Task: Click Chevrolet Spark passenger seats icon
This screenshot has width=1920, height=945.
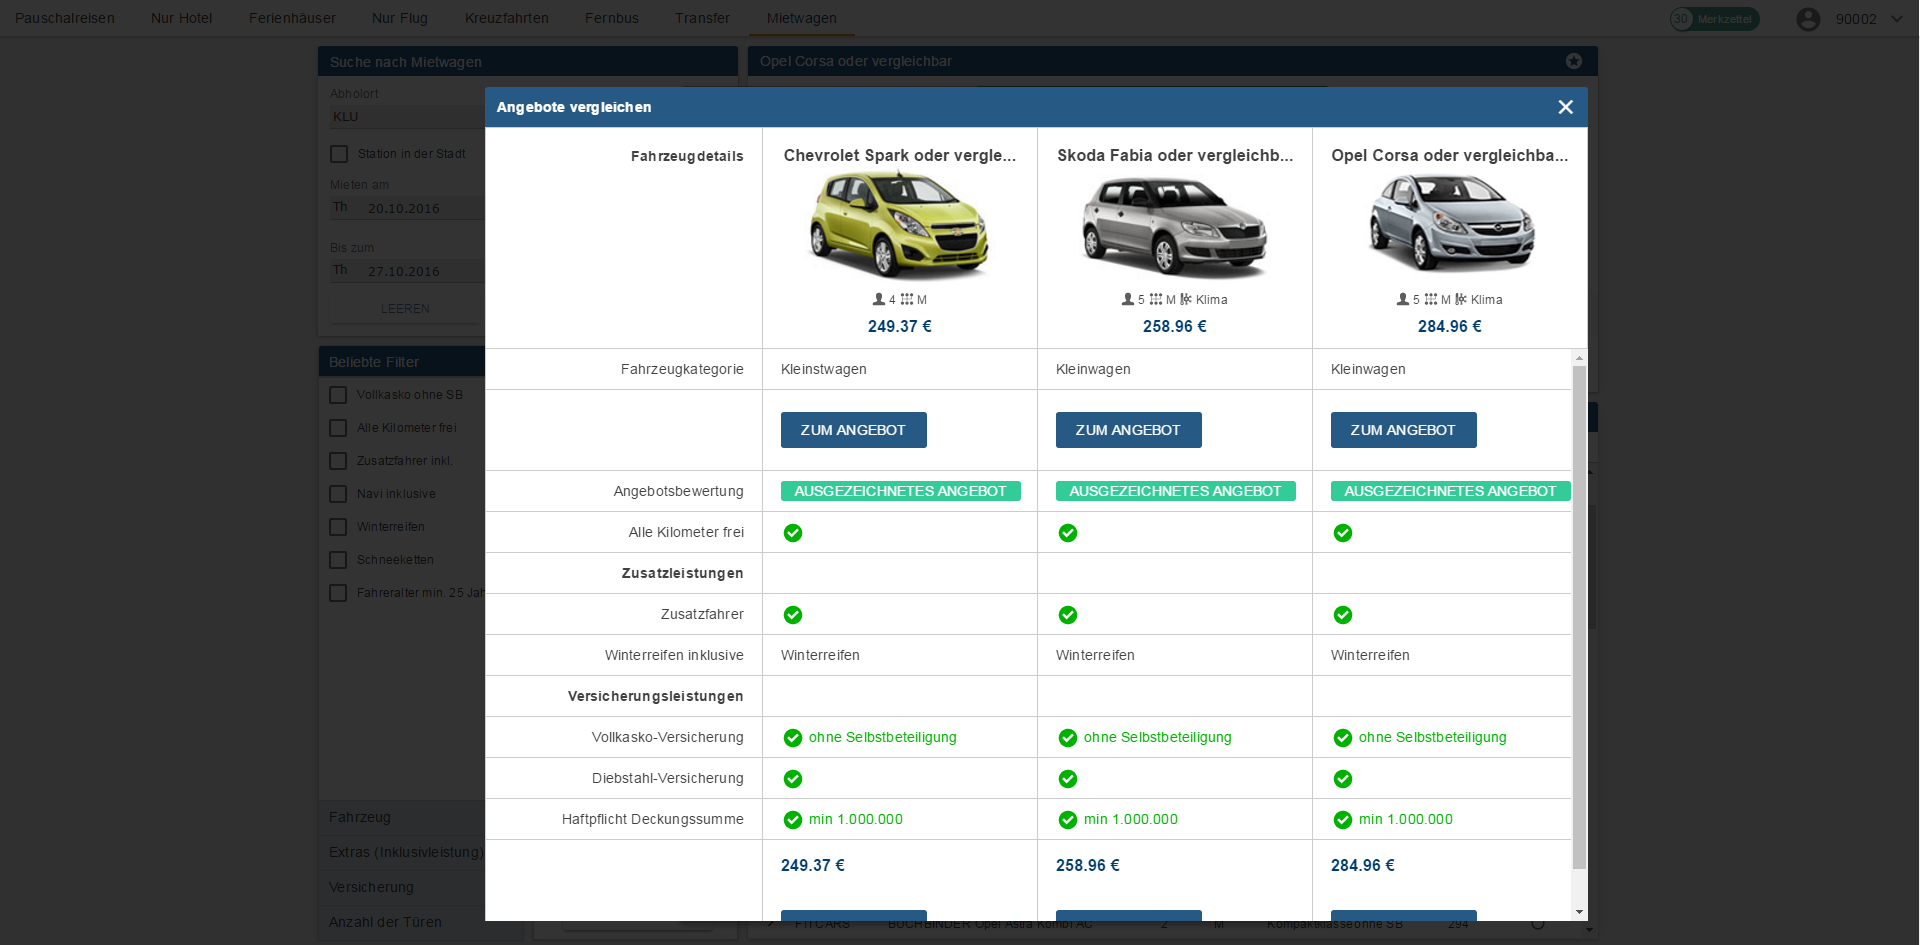Action: (878, 299)
